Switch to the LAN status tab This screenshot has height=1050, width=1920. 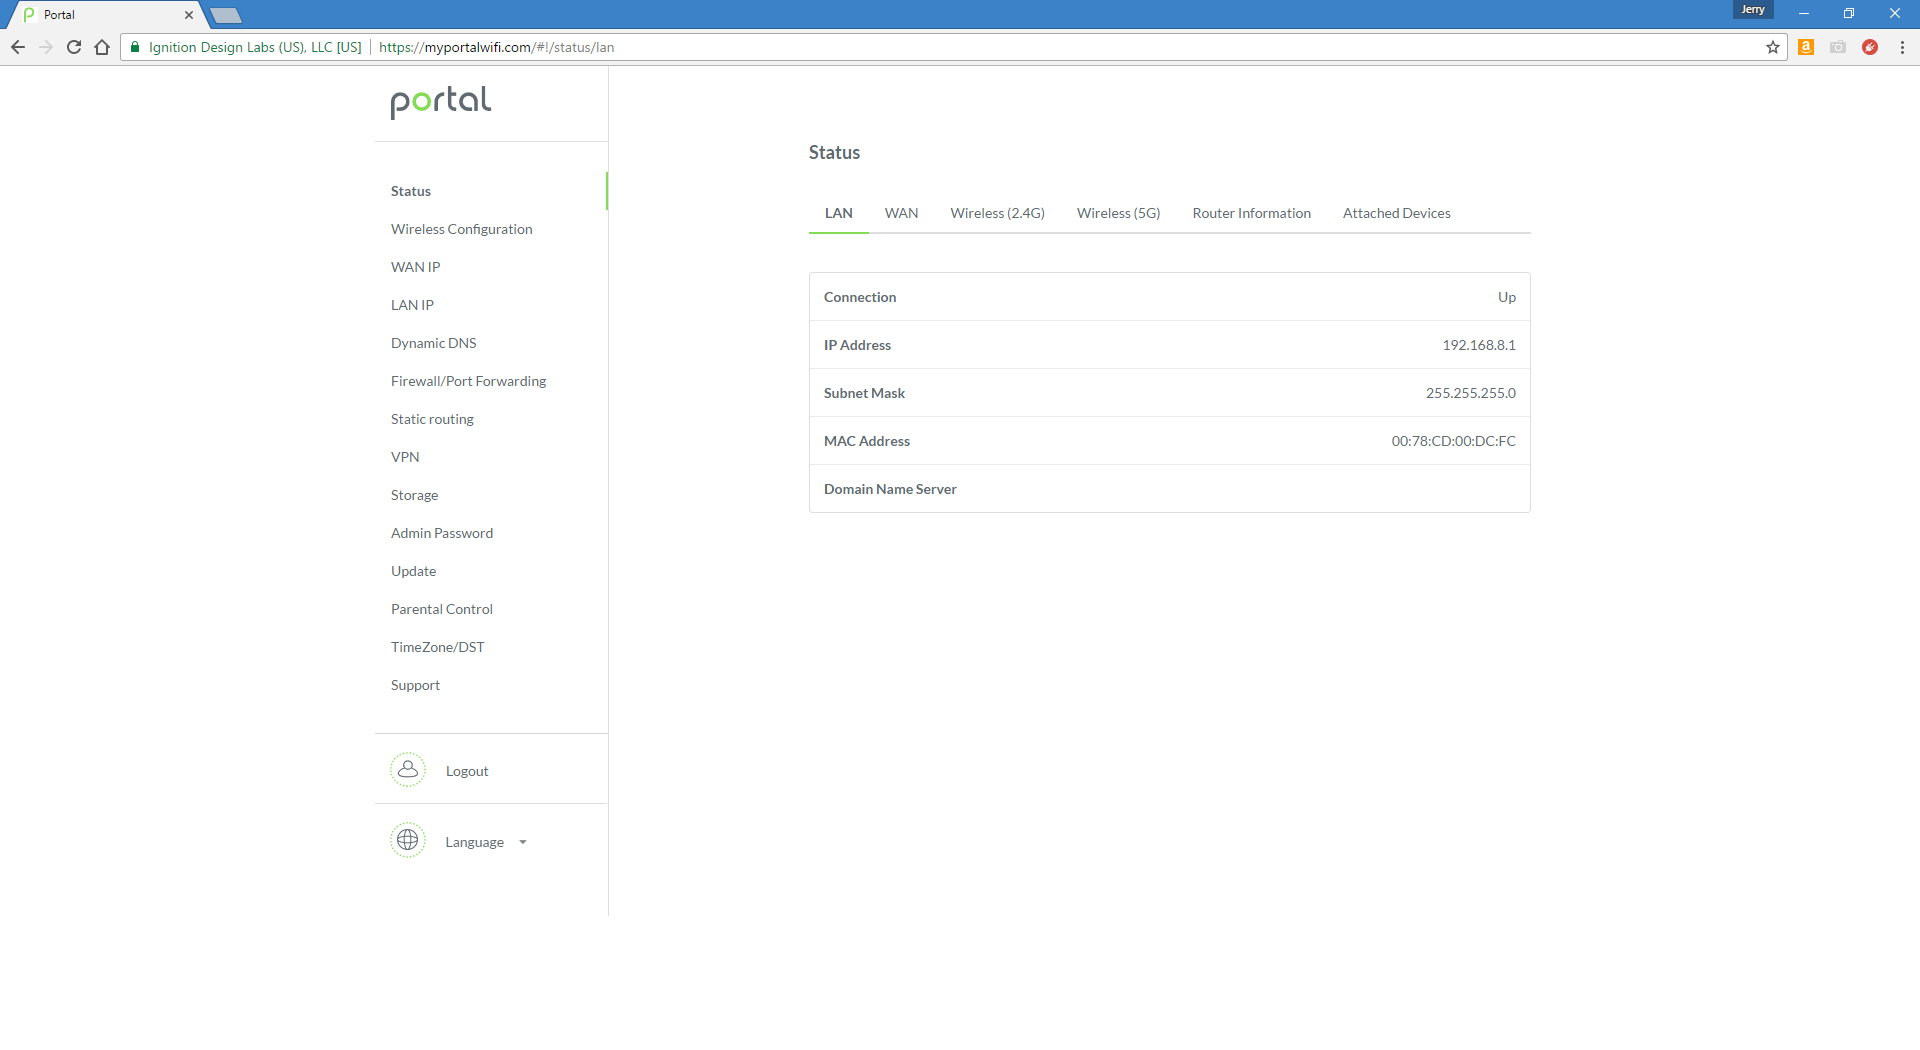[x=839, y=213]
